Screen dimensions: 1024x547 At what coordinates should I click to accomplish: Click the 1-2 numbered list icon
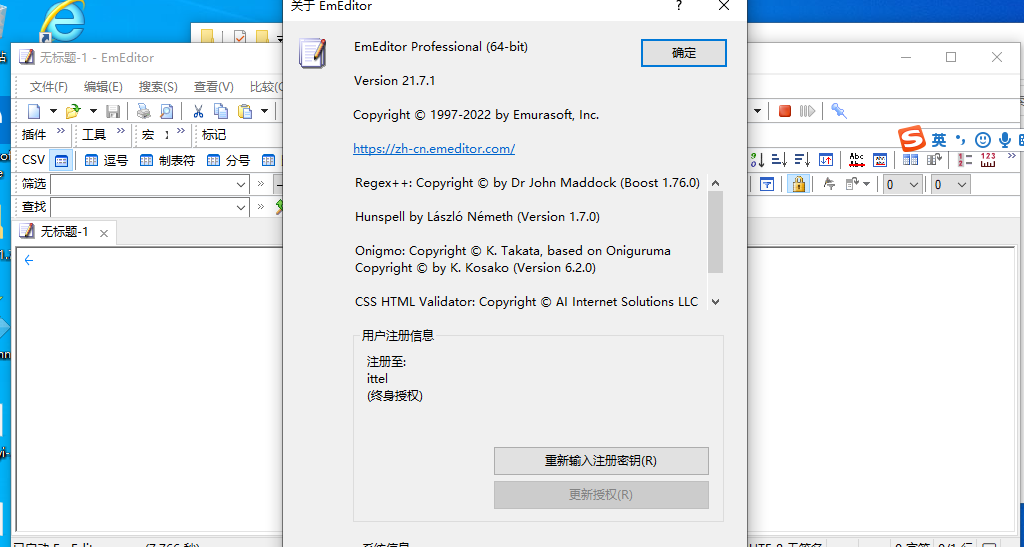[x=965, y=160]
